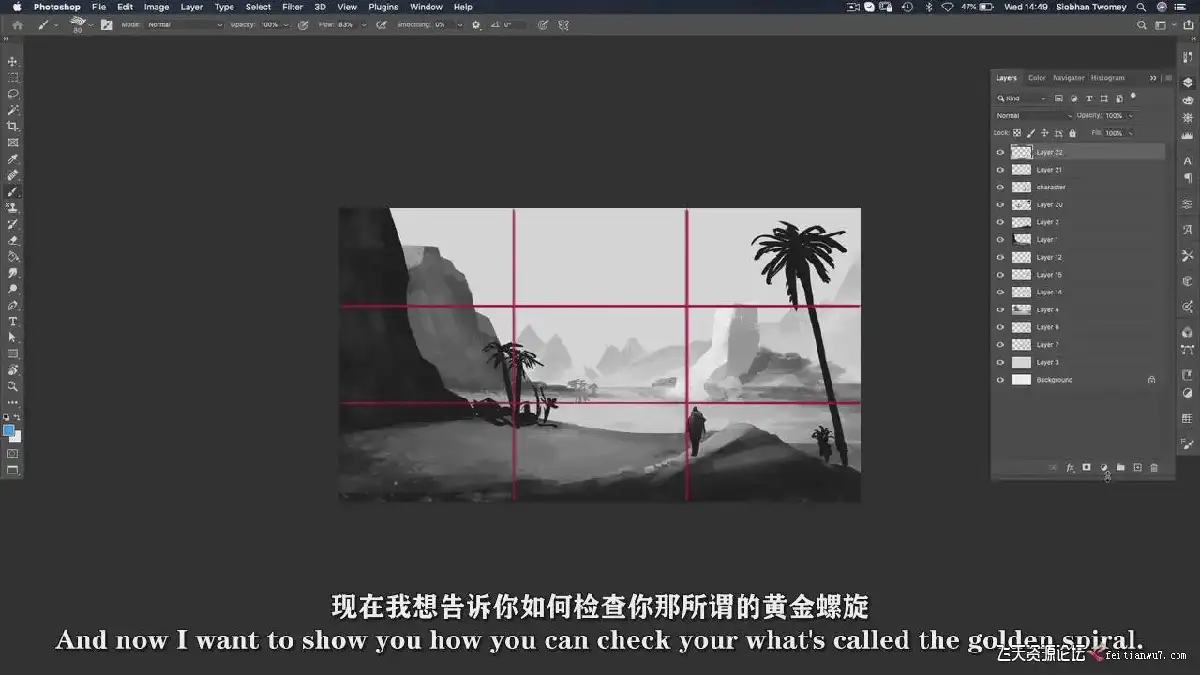The width and height of the screenshot is (1200, 675).
Task: Select the Pen tool
Action: click(13, 305)
